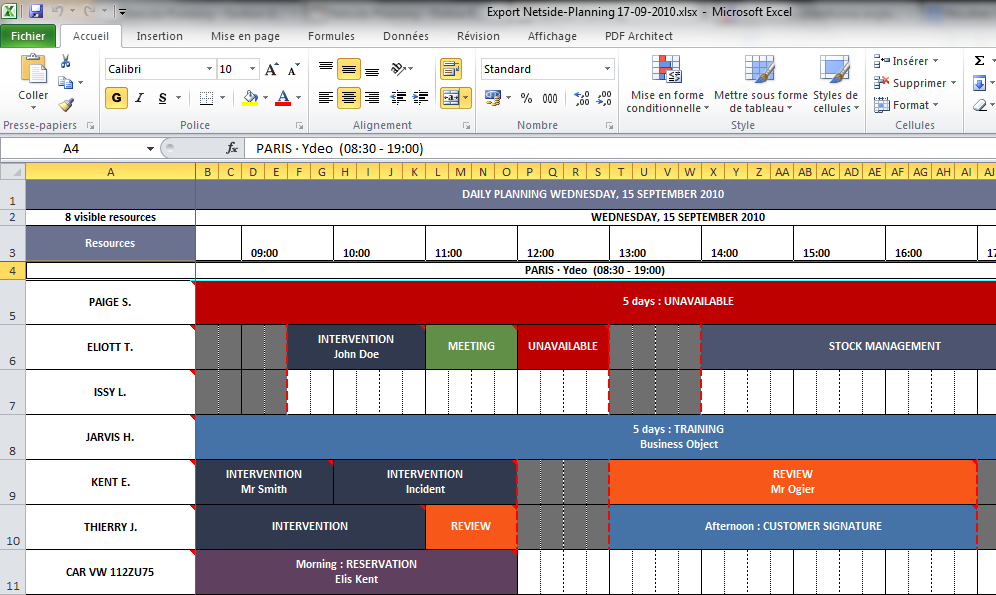Switch to the Formules tab
The width and height of the screenshot is (996, 595).
pos(331,36)
